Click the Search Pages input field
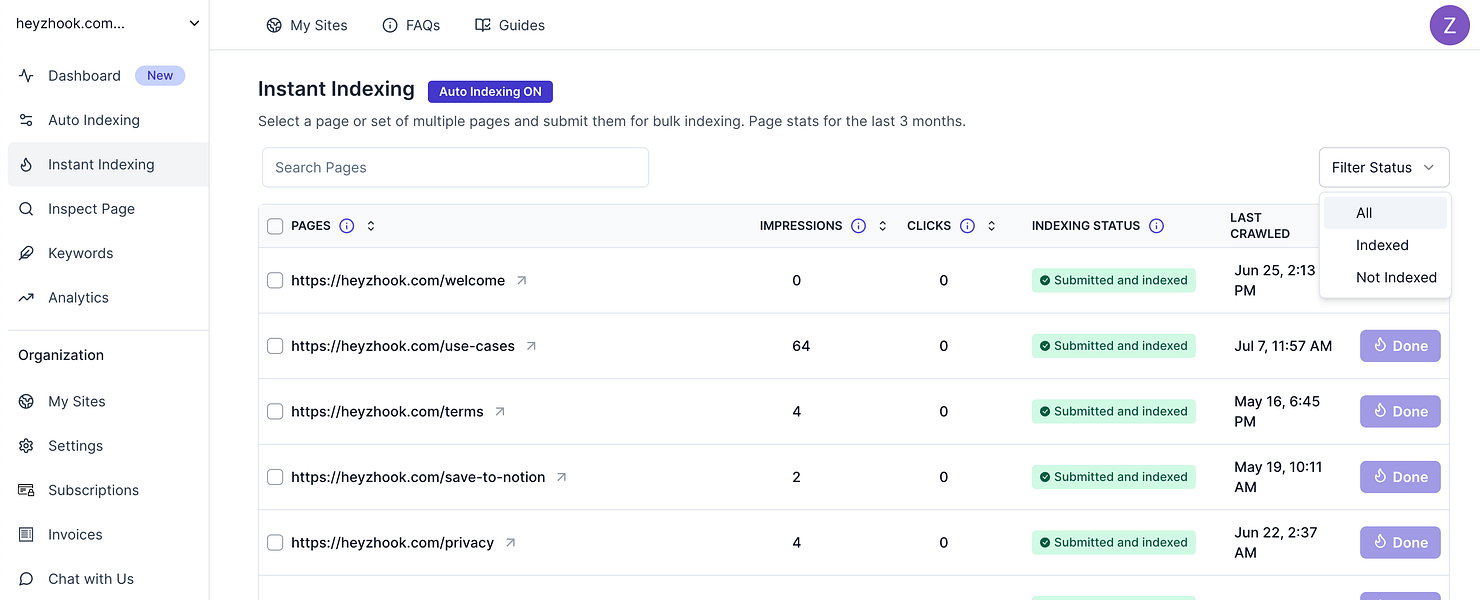This screenshot has height=600, width=1480. [x=455, y=168]
